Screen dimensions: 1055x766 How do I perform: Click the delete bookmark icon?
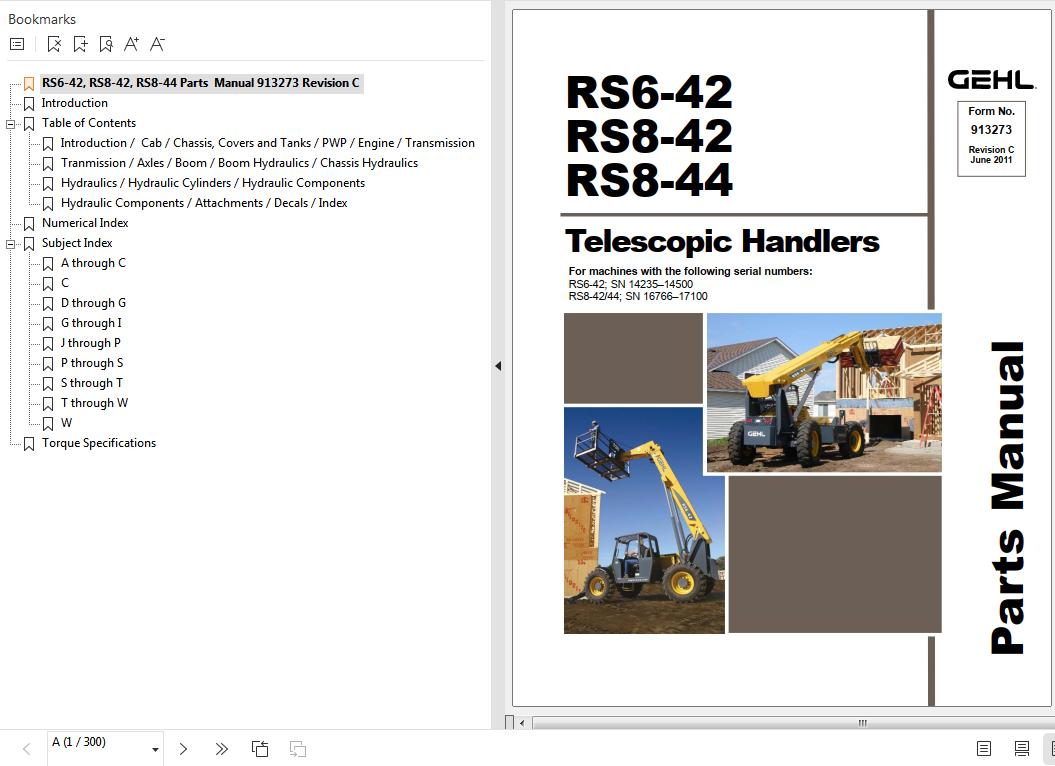pyautogui.click(x=54, y=44)
